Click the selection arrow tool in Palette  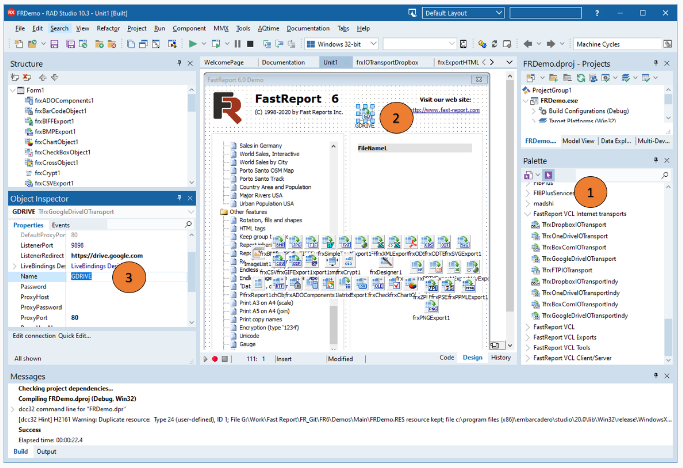pyautogui.click(x=548, y=175)
